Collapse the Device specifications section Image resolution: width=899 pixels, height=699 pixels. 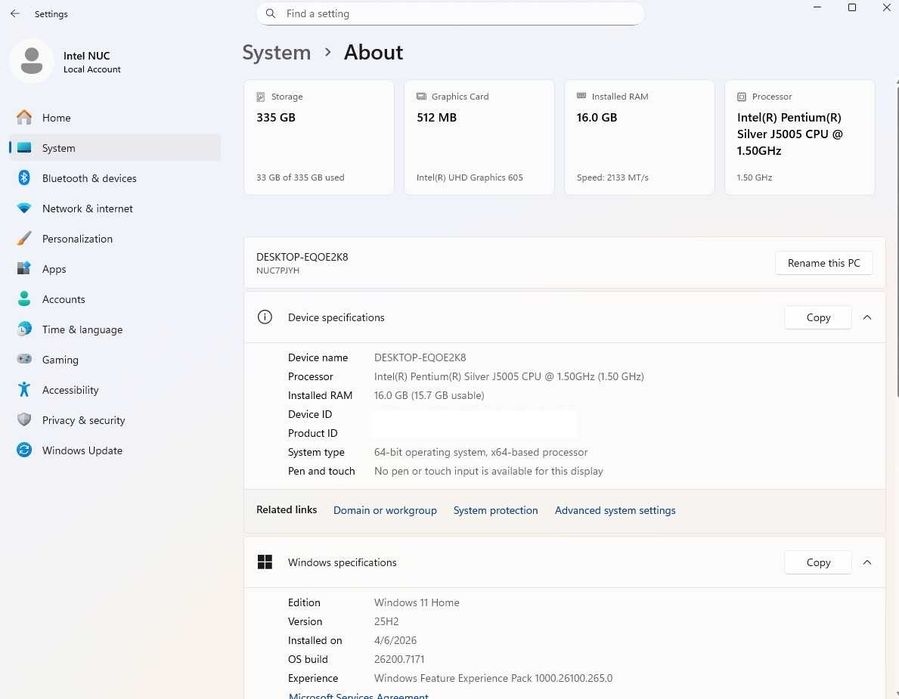coord(867,317)
